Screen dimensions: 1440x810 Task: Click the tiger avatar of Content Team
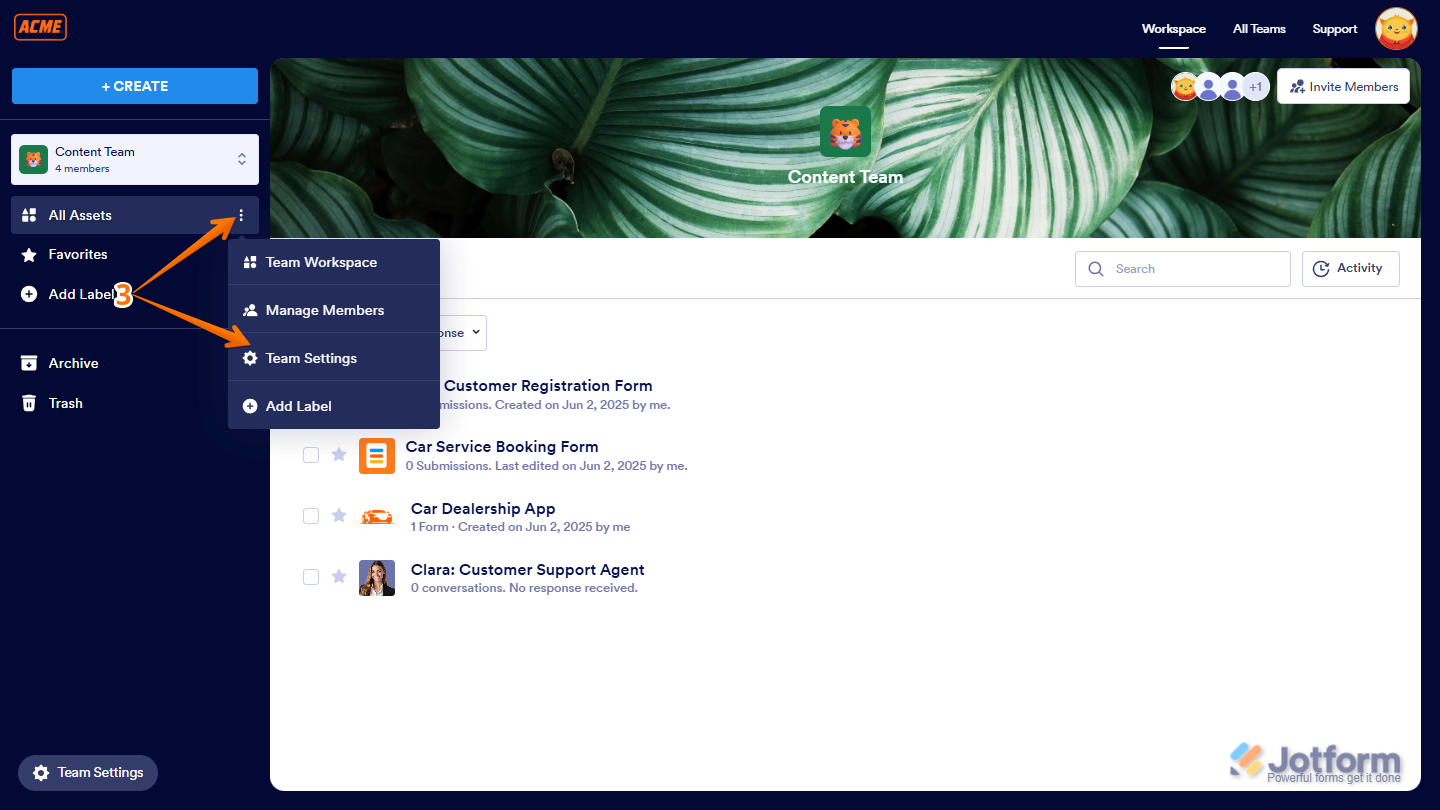[845, 131]
